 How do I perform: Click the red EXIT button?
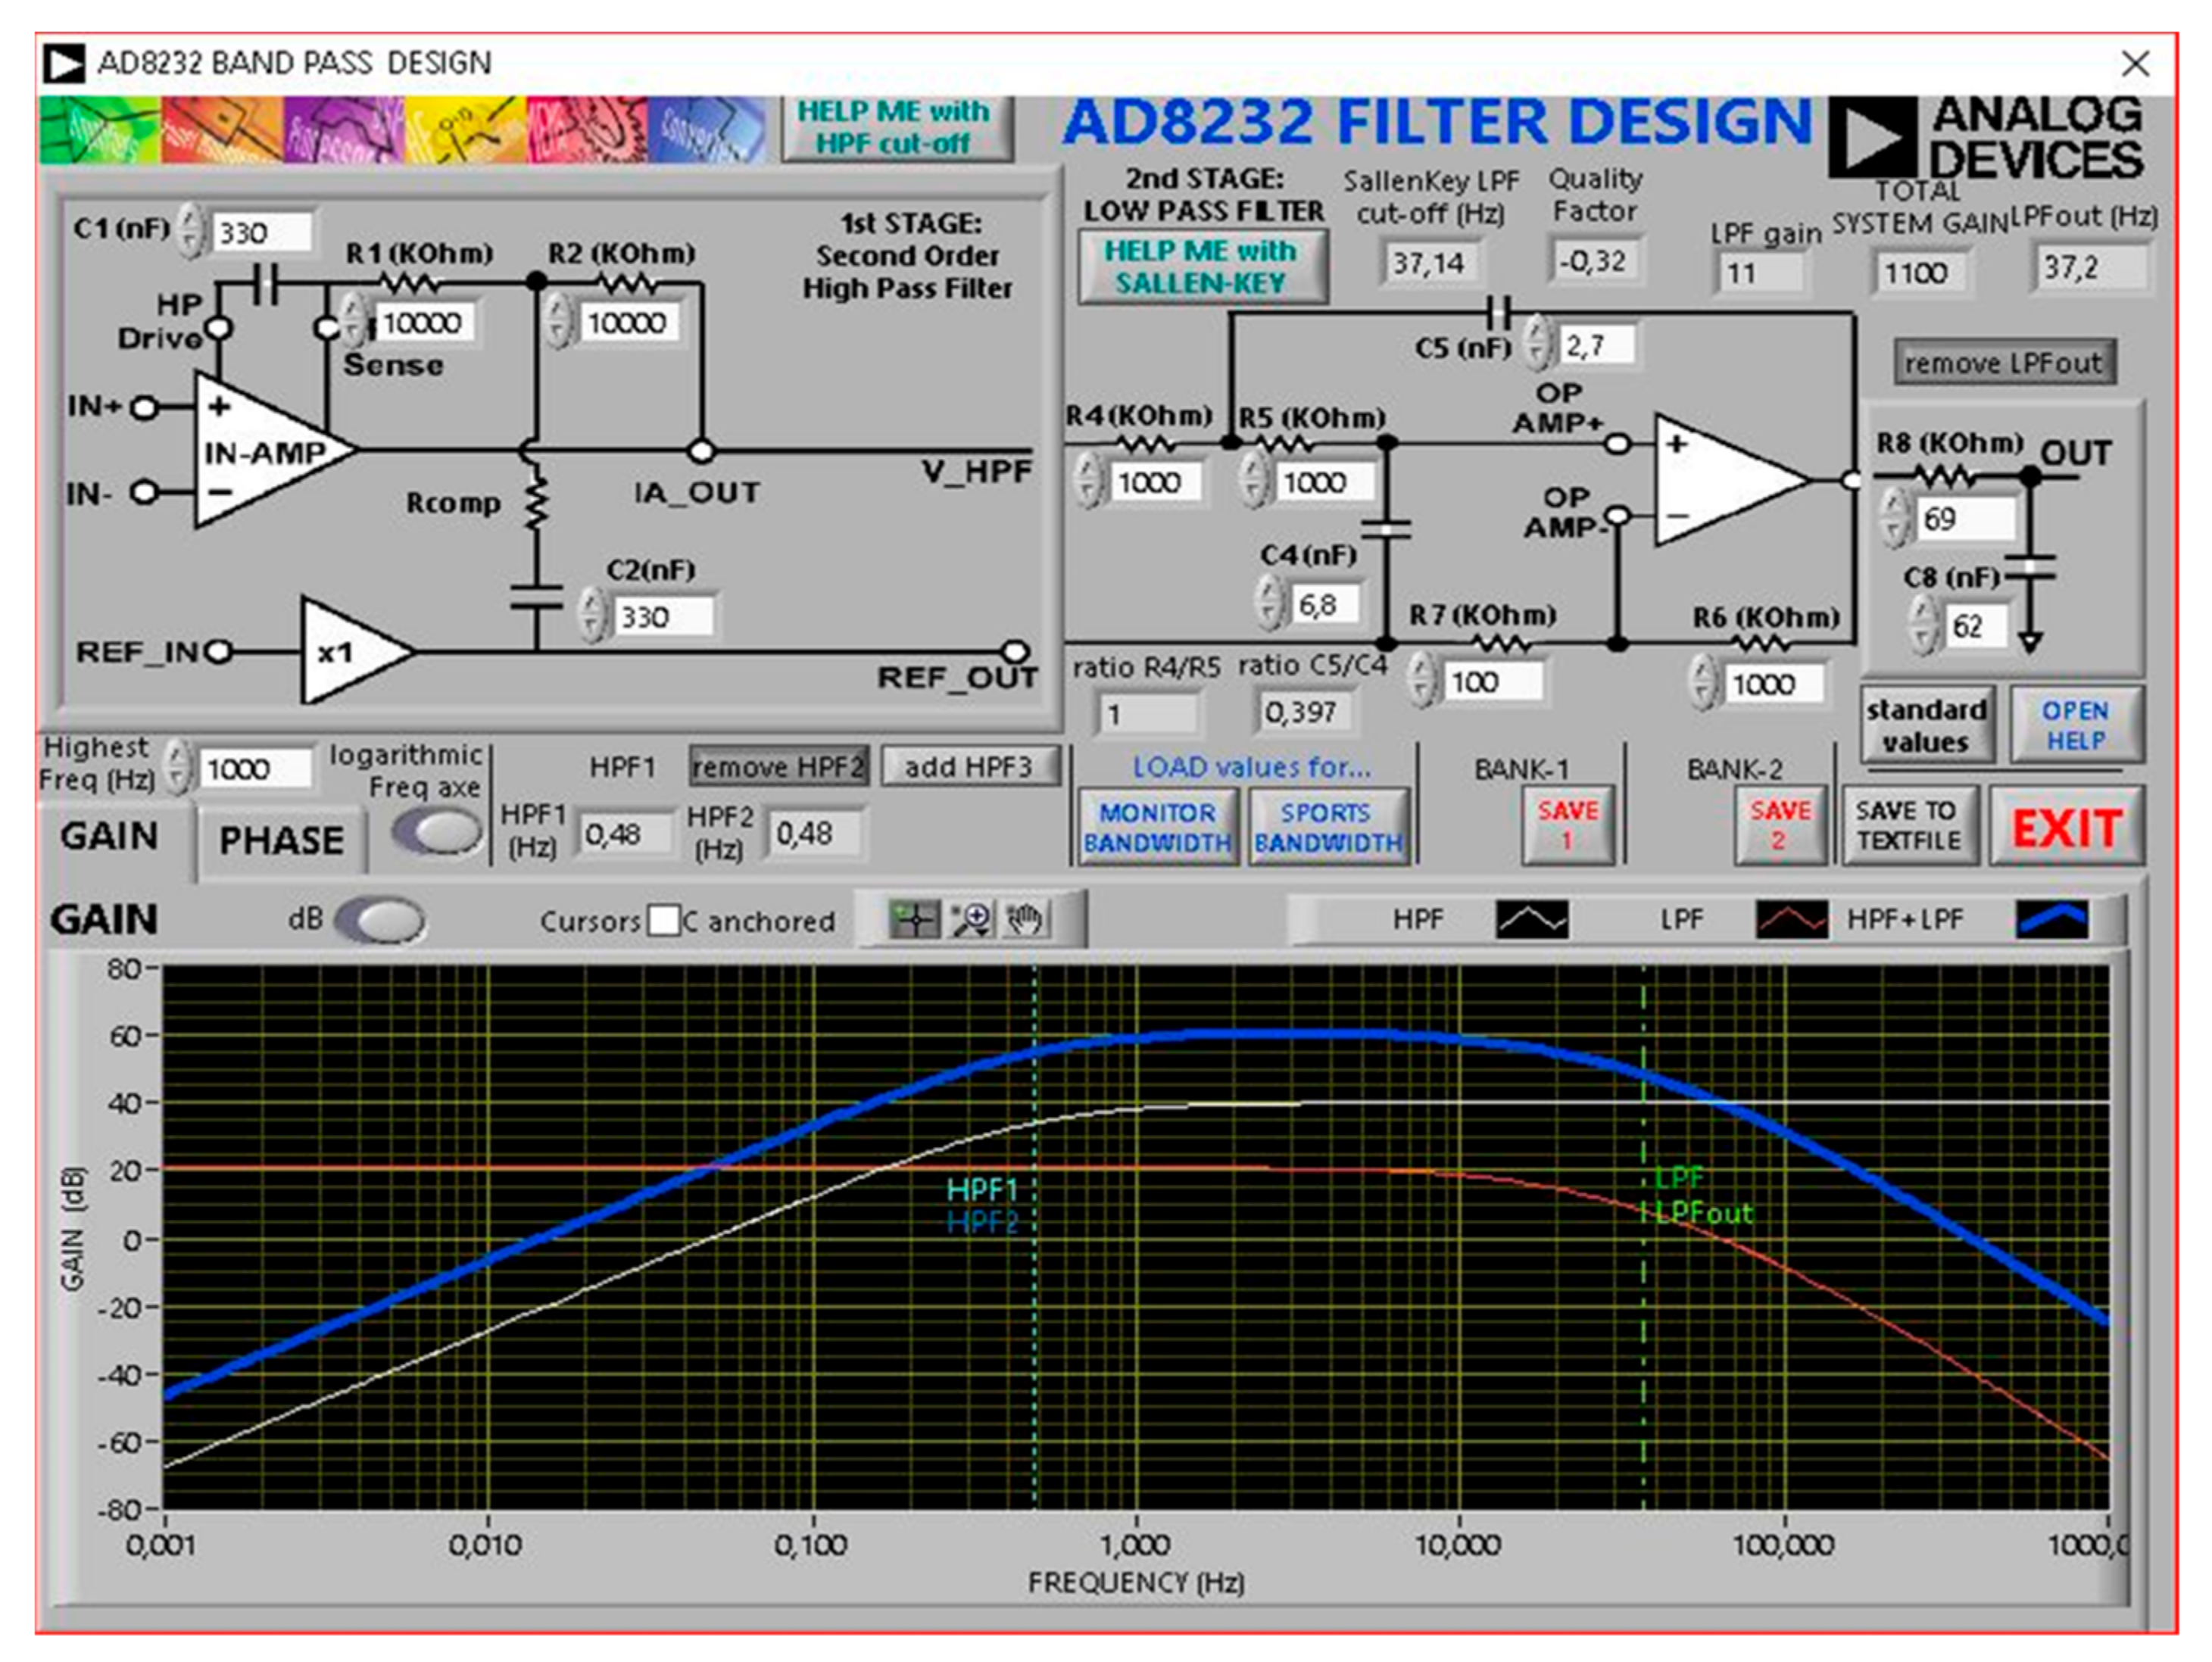click(x=2067, y=827)
